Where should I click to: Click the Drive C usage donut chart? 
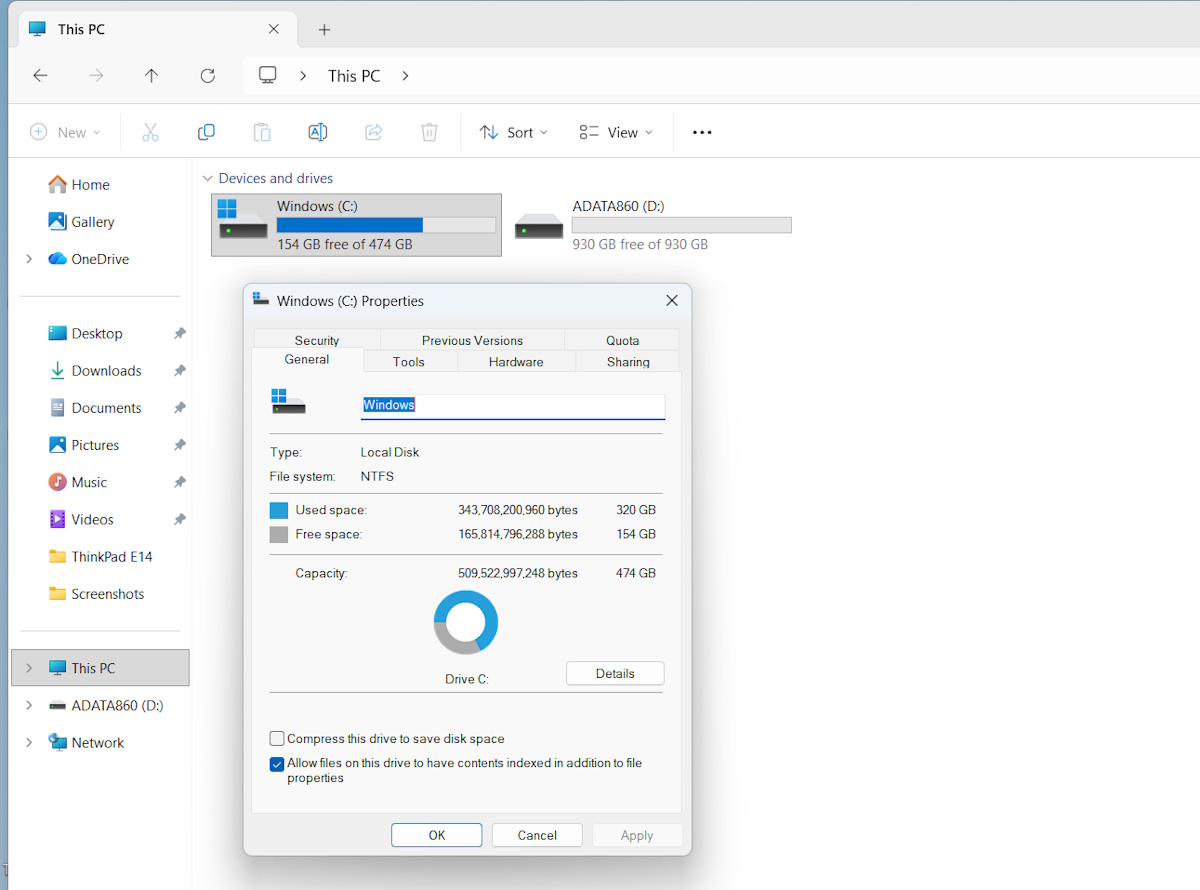466,622
